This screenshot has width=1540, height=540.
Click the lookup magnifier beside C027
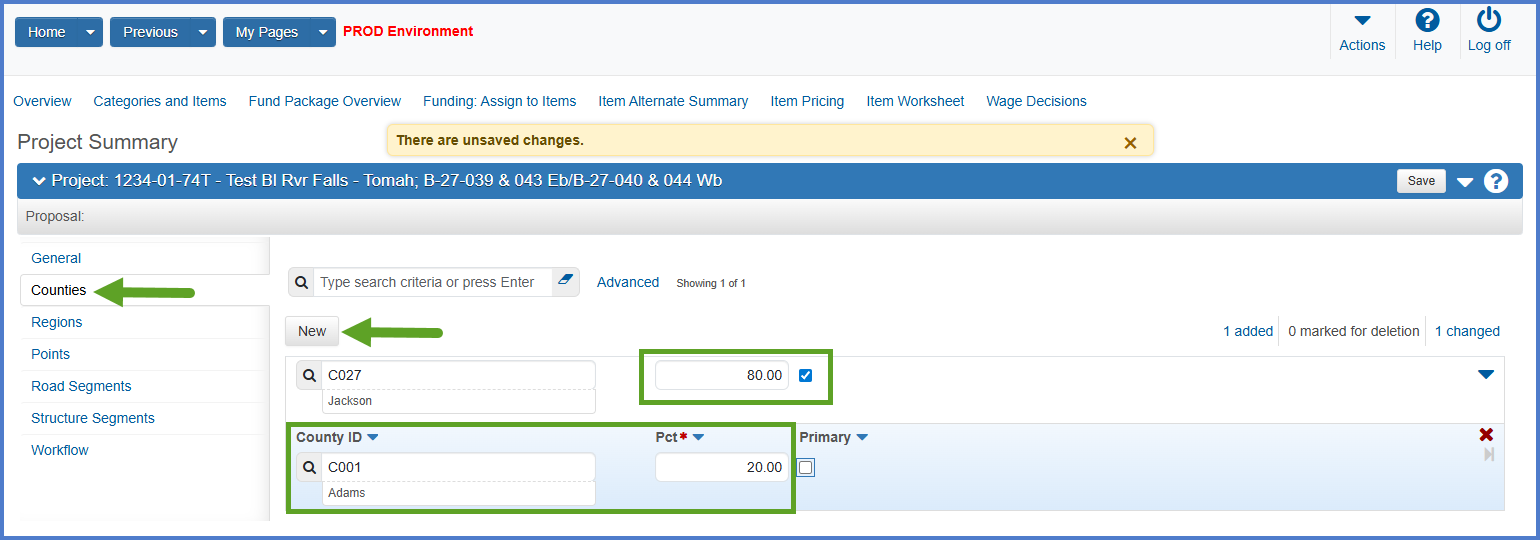(x=309, y=376)
